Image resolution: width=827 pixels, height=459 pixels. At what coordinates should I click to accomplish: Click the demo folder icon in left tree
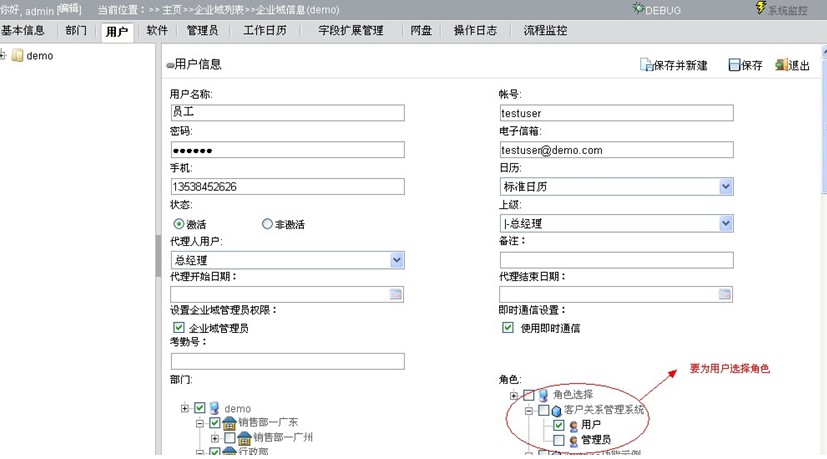click(x=17, y=55)
